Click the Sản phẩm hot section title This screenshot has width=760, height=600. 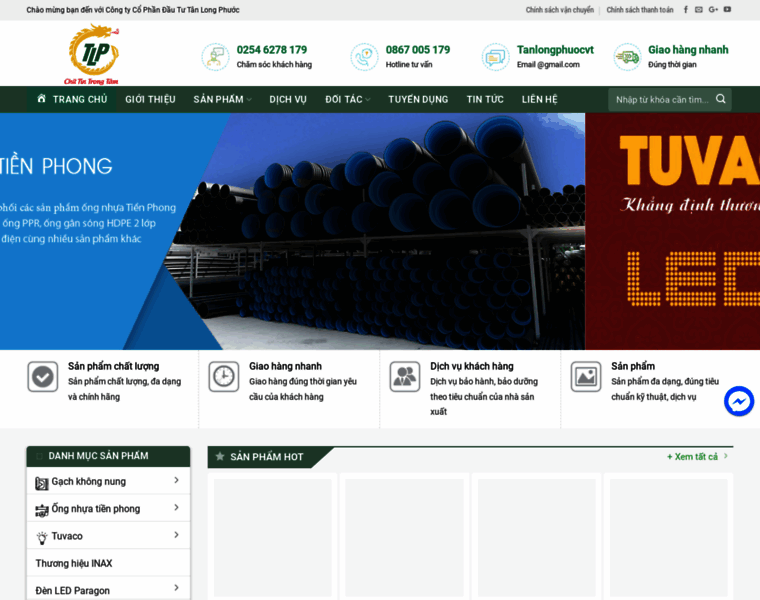267,457
